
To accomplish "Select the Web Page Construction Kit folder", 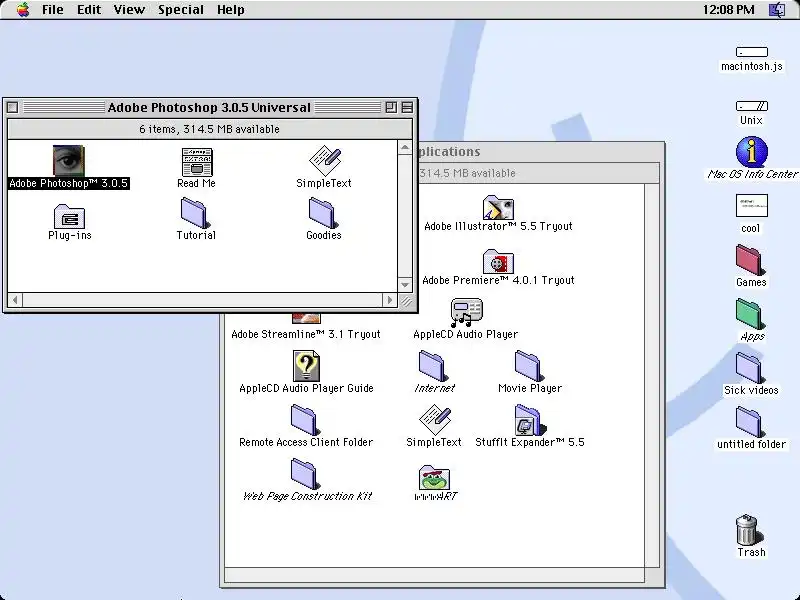I will point(305,474).
